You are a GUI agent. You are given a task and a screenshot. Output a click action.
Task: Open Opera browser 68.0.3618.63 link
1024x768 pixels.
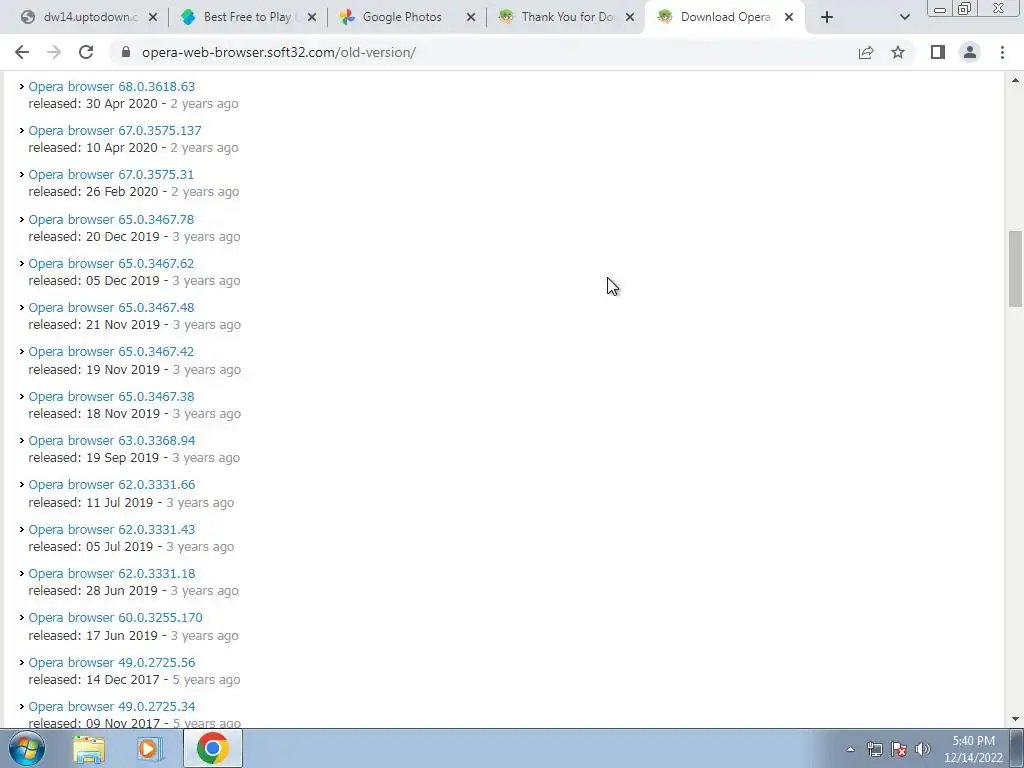(112, 86)
